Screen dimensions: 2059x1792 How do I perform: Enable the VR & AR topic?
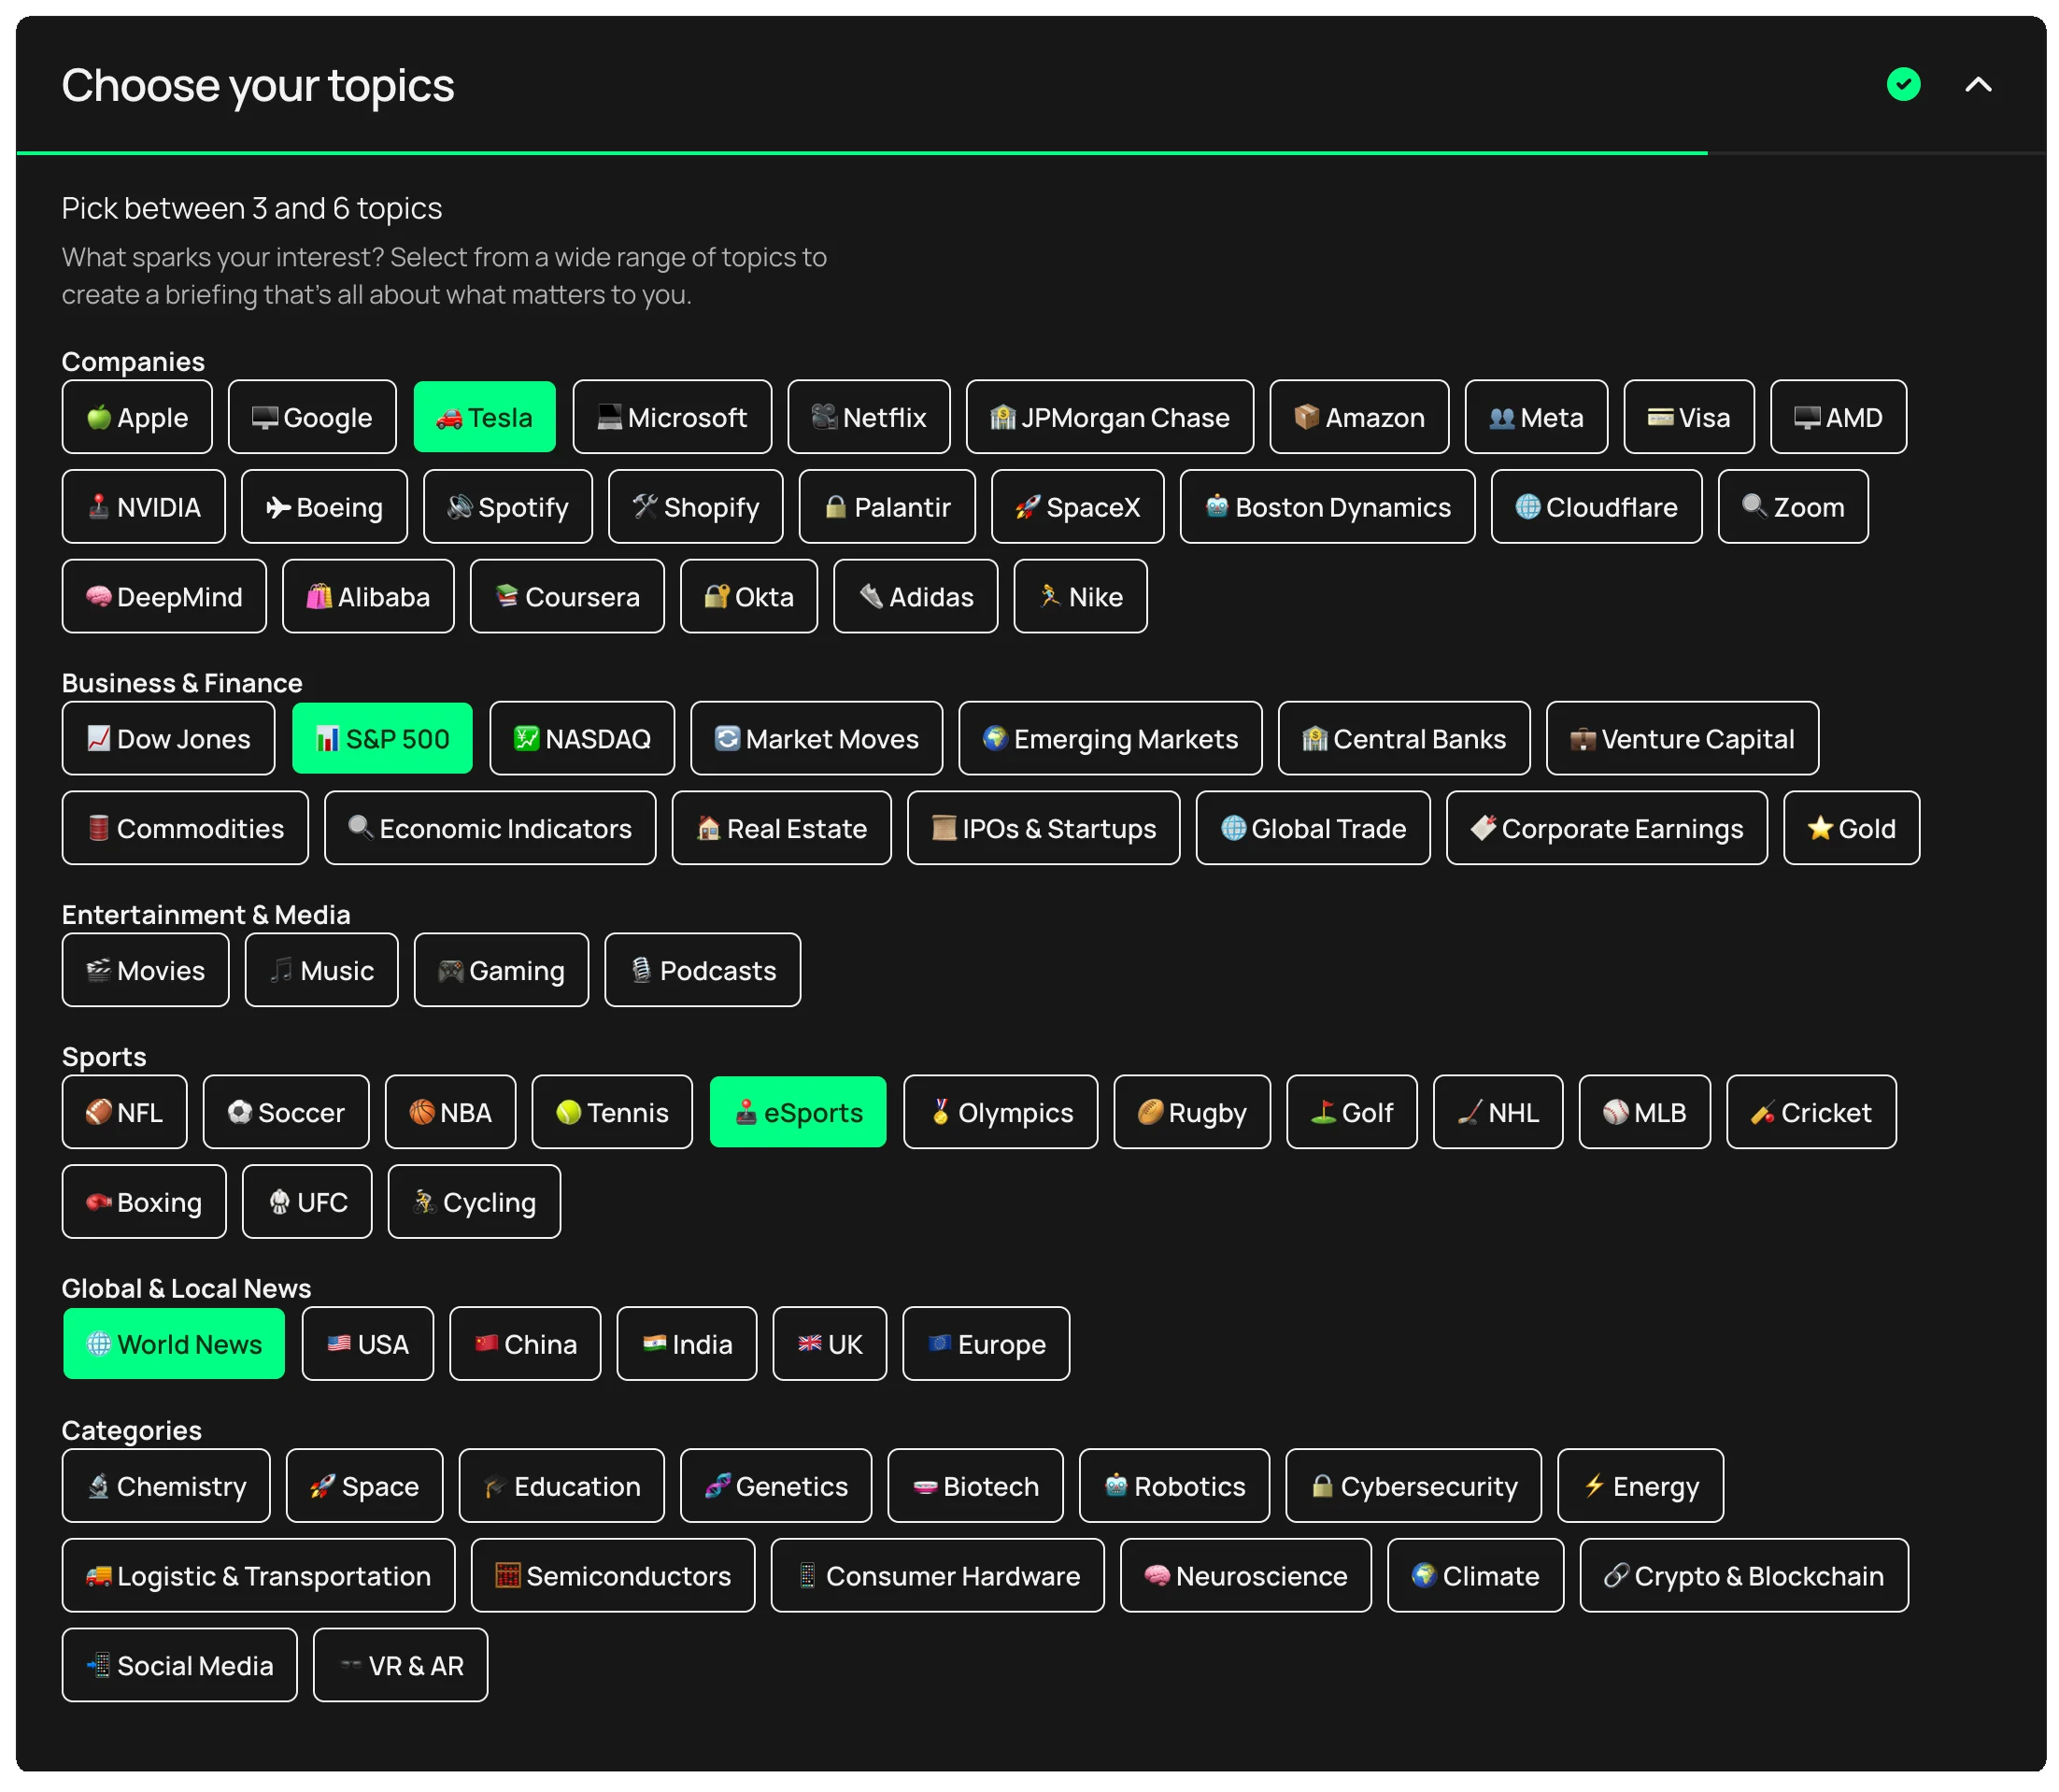click(x=400, y=1666)
